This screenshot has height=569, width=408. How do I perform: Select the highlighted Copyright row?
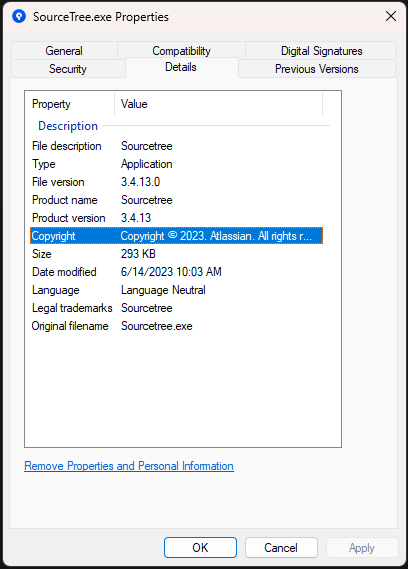[x=176, y=236]
